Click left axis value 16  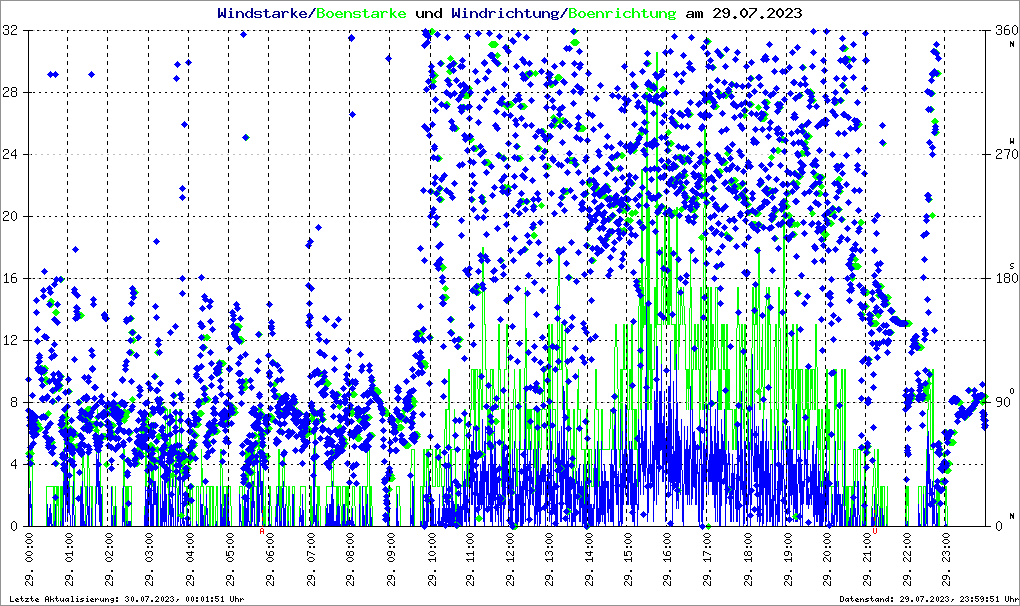pos(12,278)
